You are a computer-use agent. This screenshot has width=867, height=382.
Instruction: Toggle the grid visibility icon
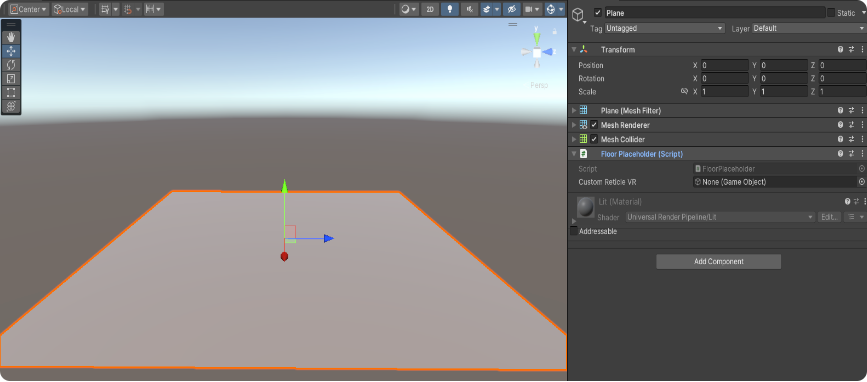click(x=105, y=9)
